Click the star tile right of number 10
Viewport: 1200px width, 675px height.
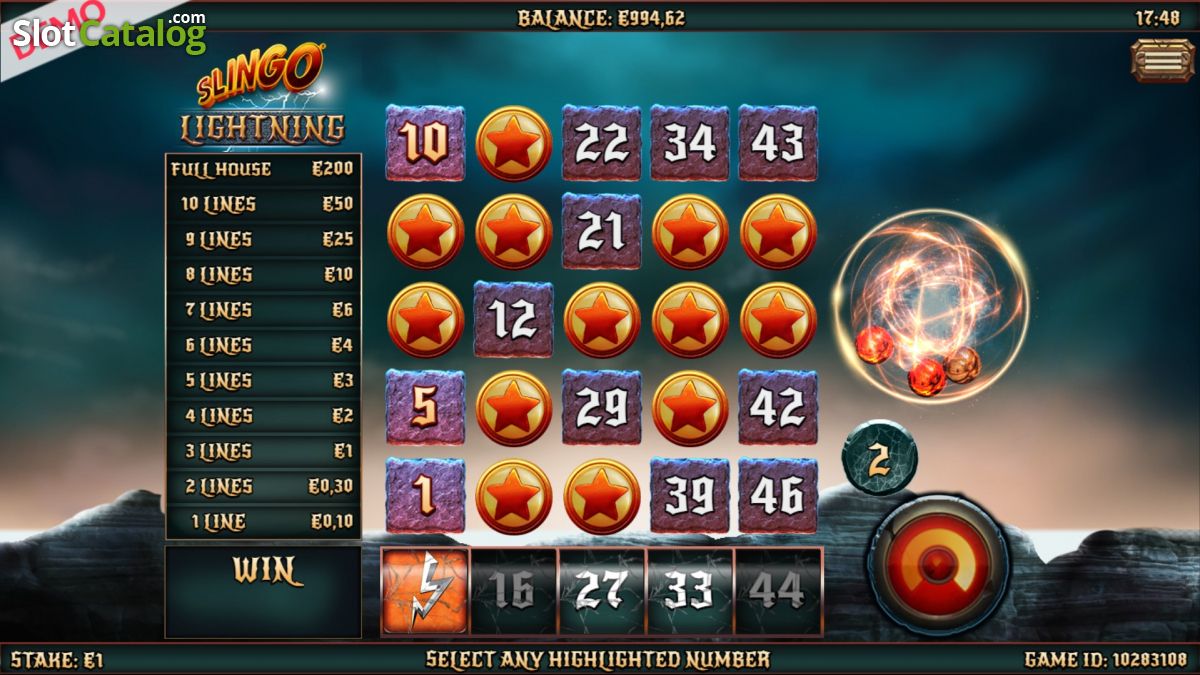pos(513,143)
